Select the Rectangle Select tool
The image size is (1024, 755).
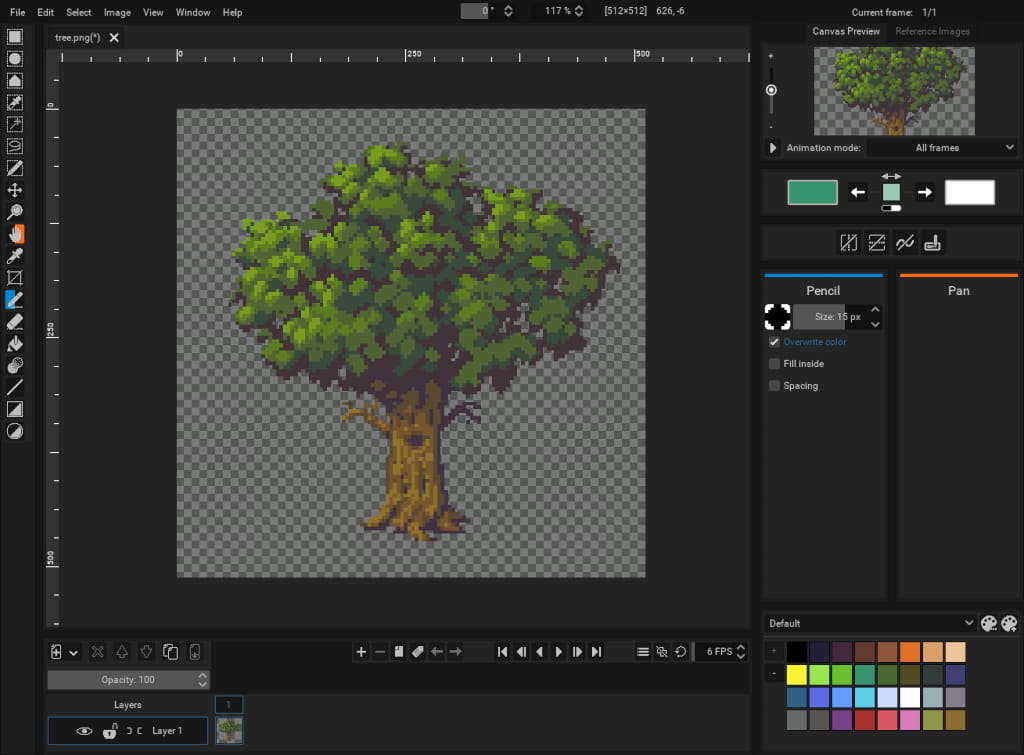point(15,36)
